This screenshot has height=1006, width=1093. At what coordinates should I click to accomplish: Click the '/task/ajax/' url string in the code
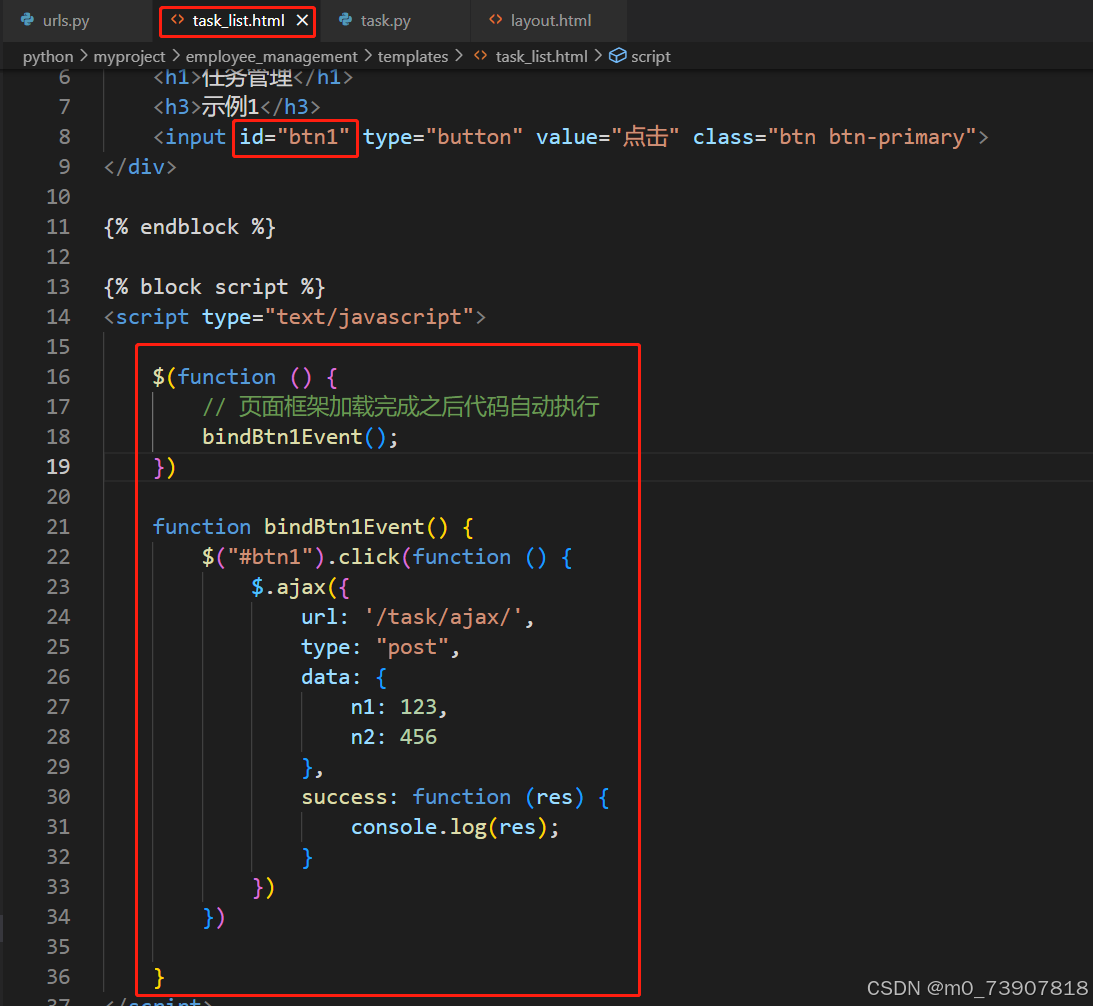click(x=440, y=616)
